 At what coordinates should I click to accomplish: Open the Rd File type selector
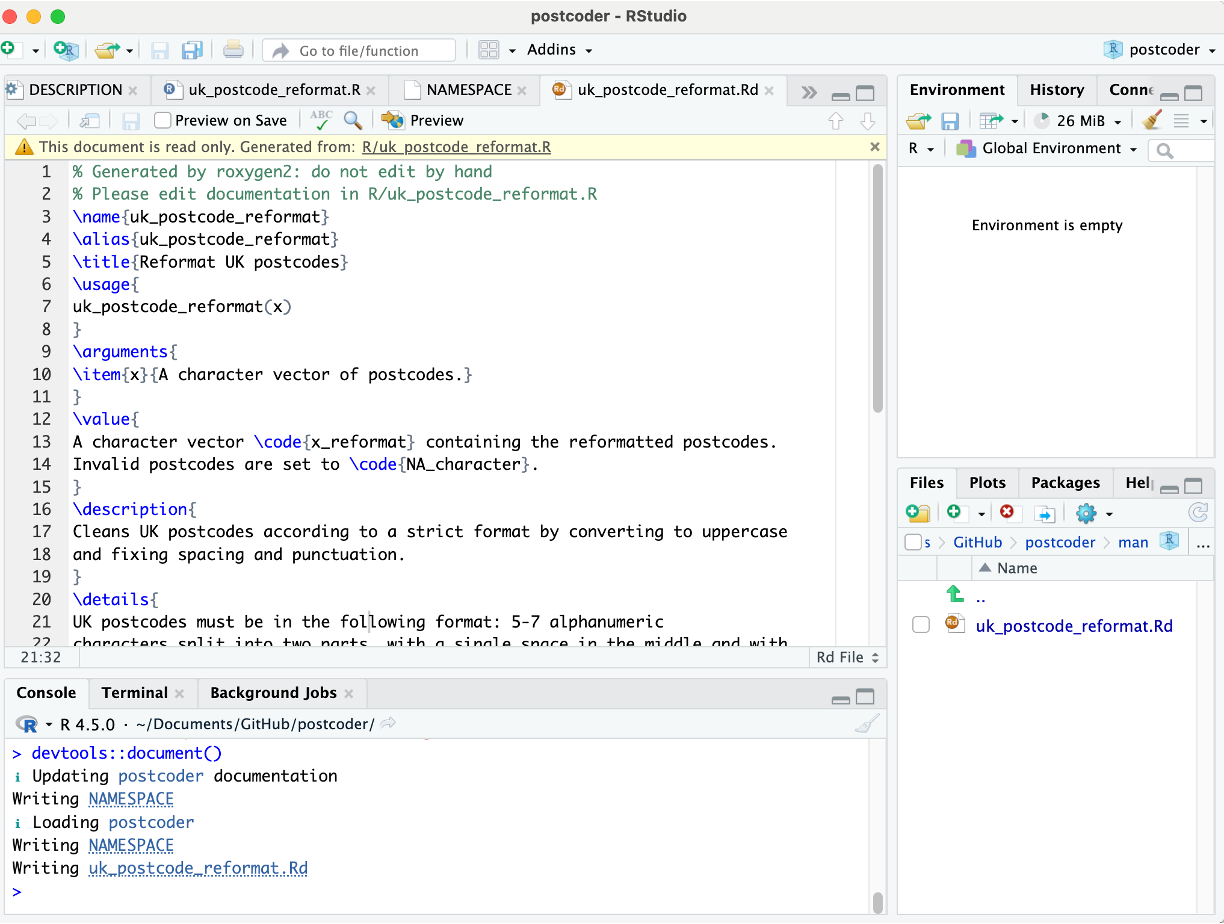[x=848, y=657]
